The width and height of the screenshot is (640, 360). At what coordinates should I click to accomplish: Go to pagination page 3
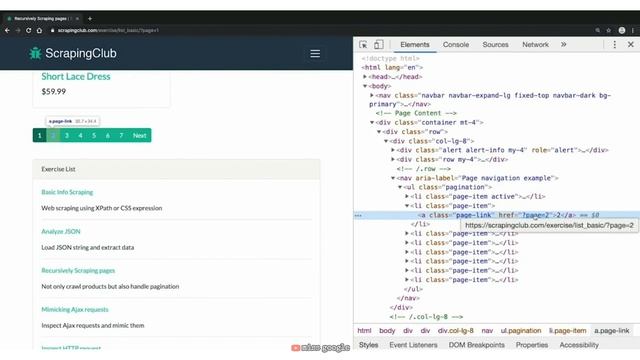click(67, 136)
